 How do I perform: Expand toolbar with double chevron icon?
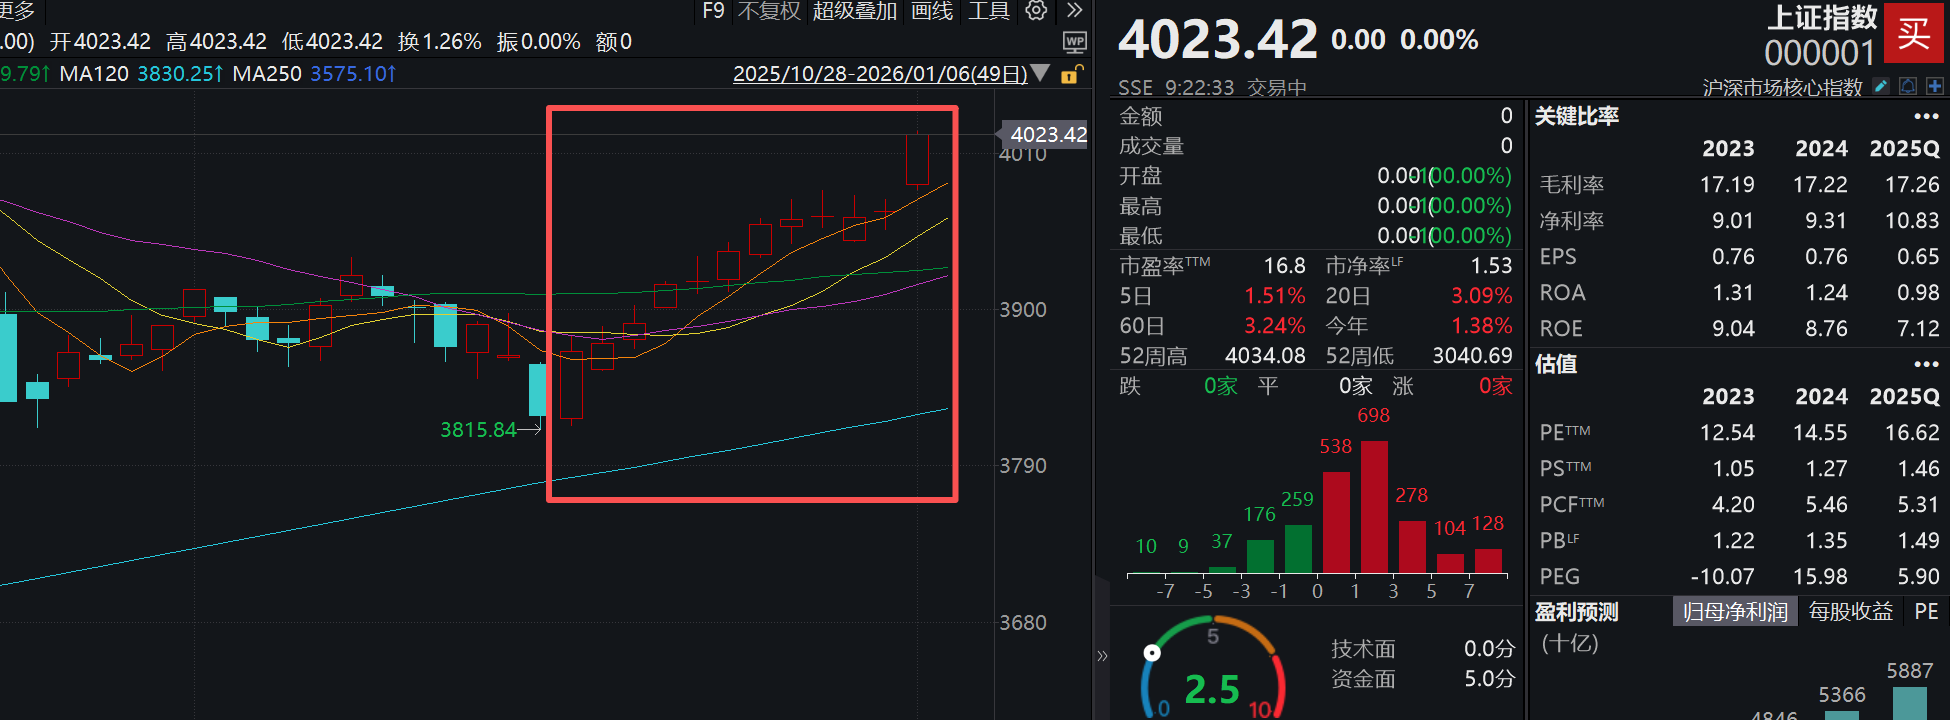pyautogui.click(x=1074, y=11)
